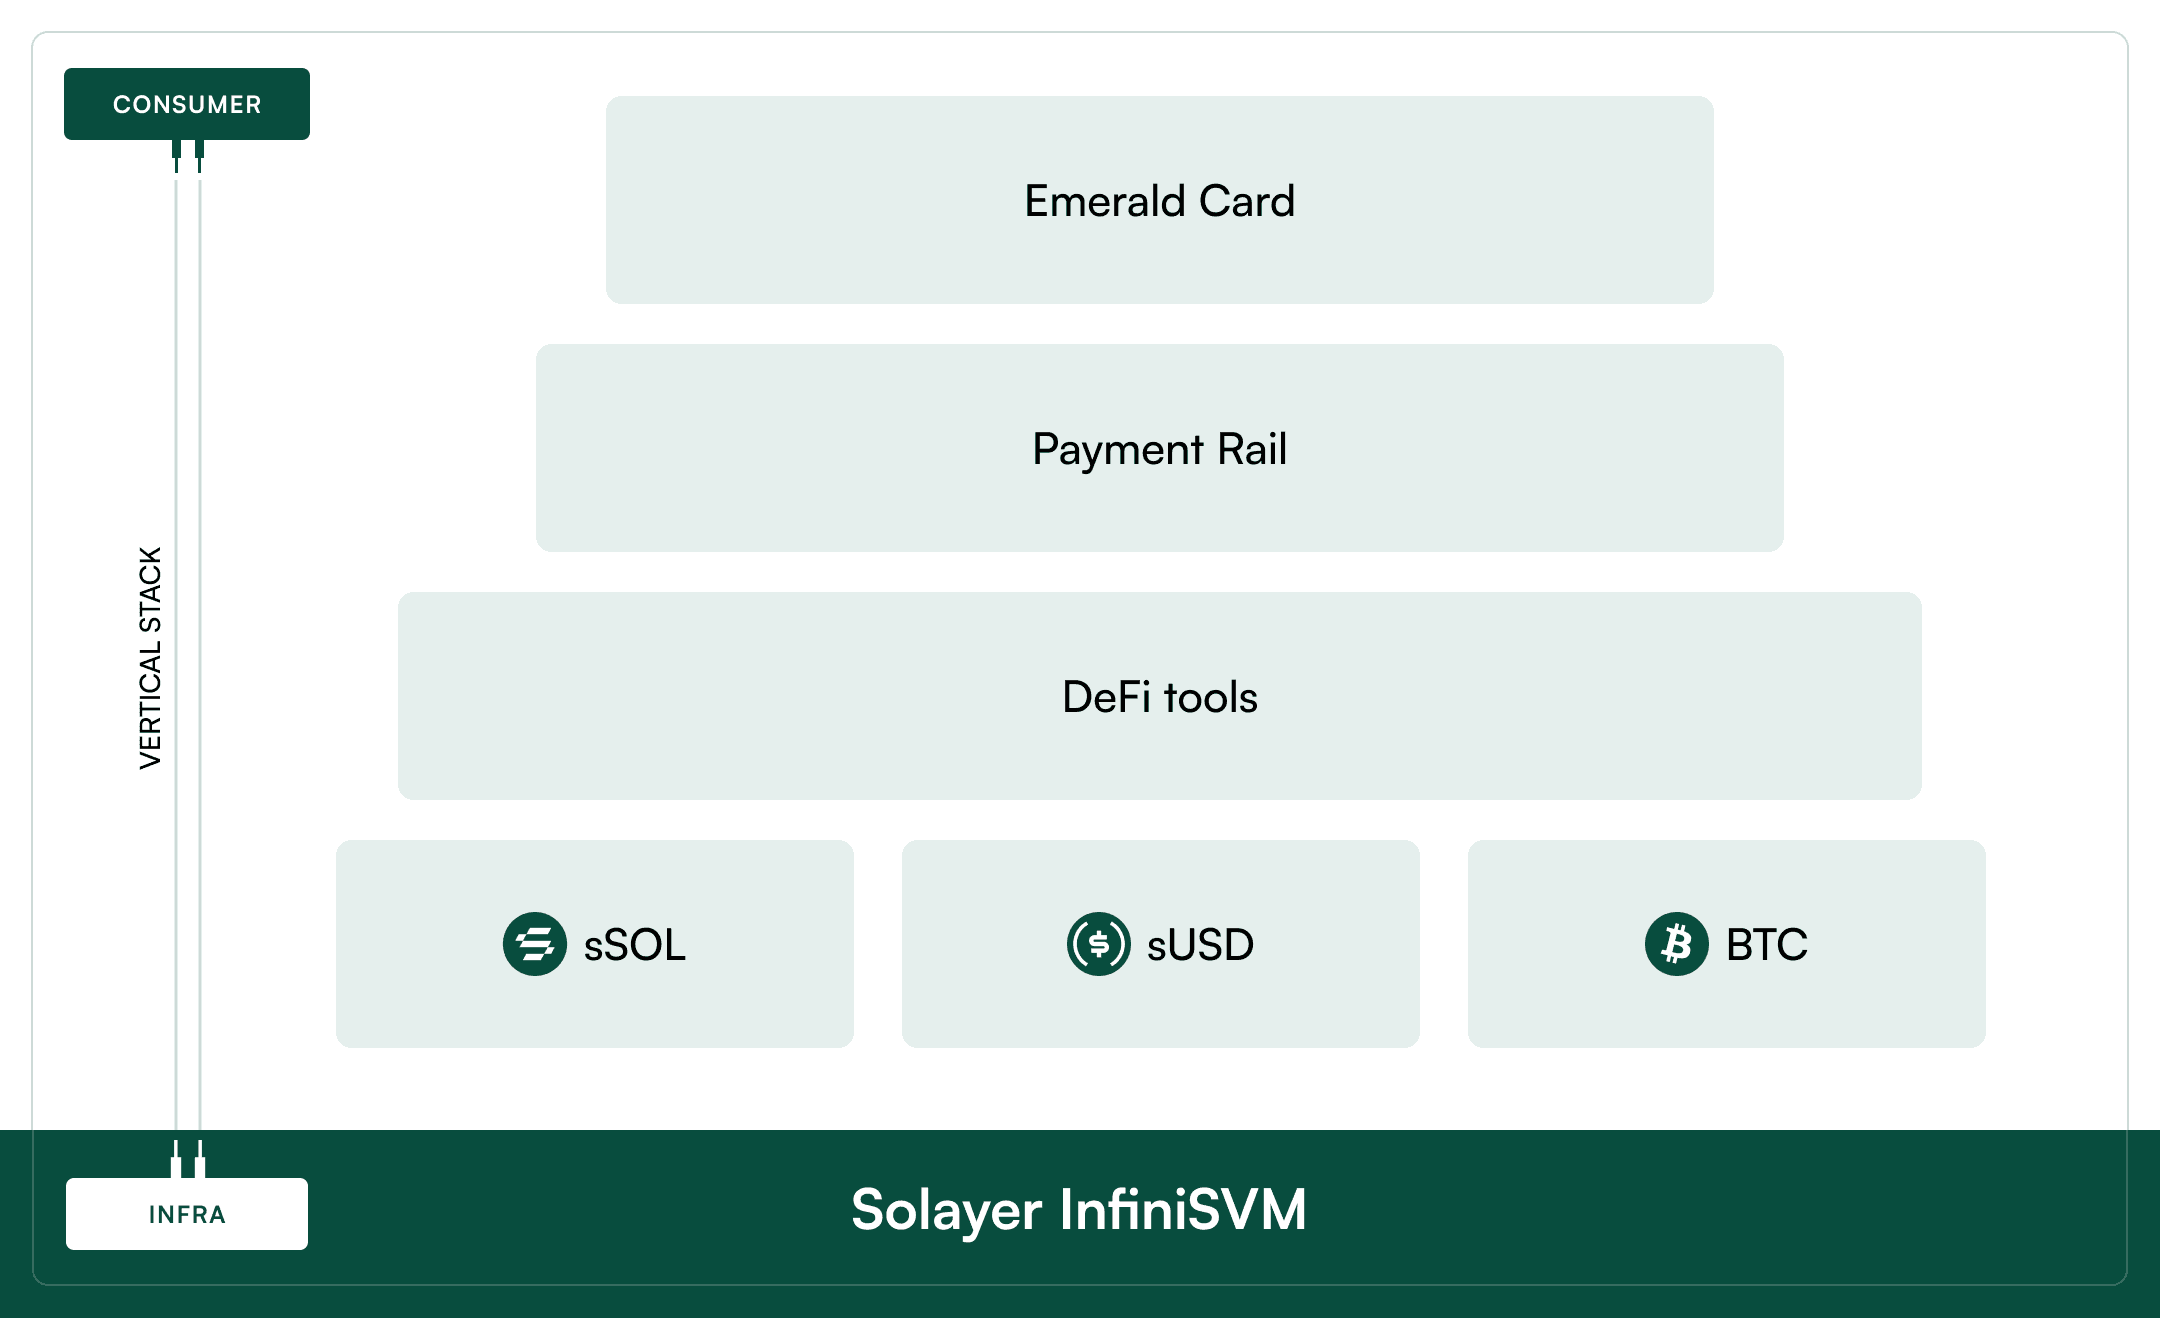Select the Payment Rail block
Image resolution: width=2160 pixels, height=1318 pixels.
click(1159, 448)
